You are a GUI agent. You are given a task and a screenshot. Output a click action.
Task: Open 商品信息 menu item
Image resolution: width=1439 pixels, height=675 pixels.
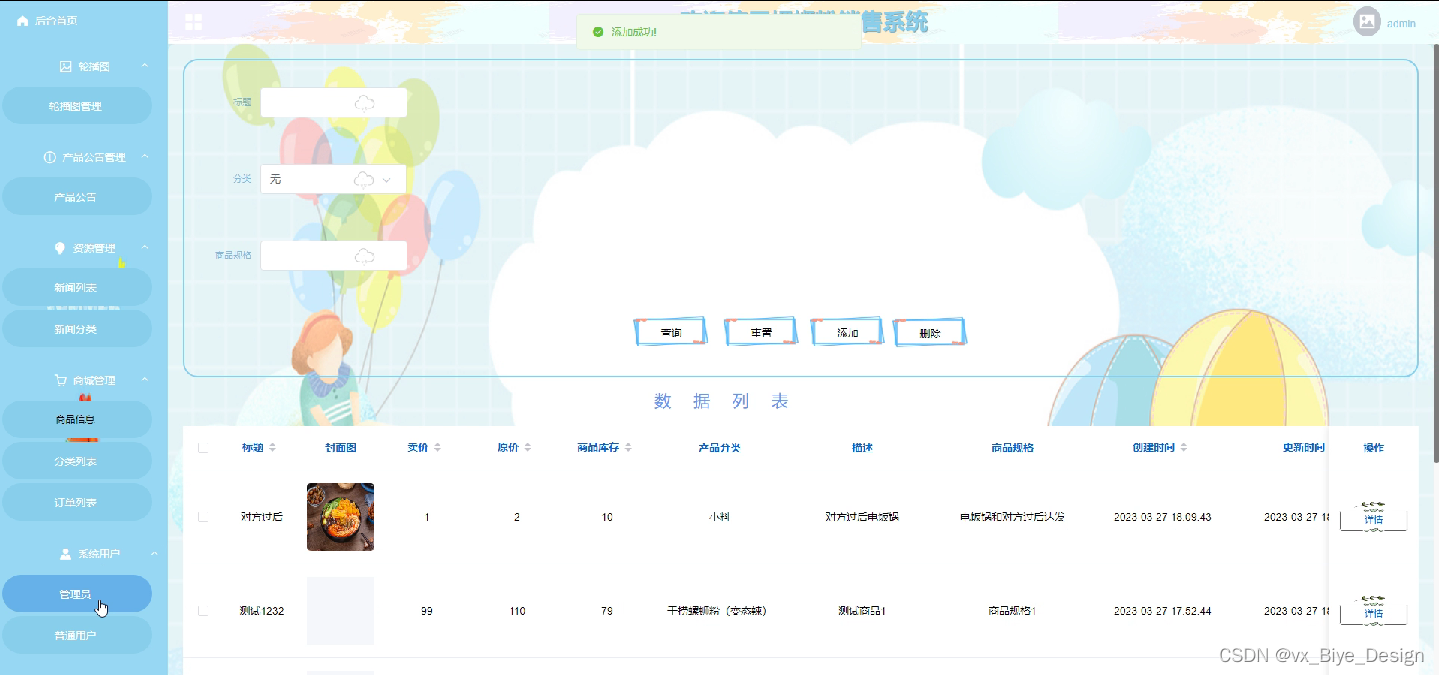pos(77,420)
